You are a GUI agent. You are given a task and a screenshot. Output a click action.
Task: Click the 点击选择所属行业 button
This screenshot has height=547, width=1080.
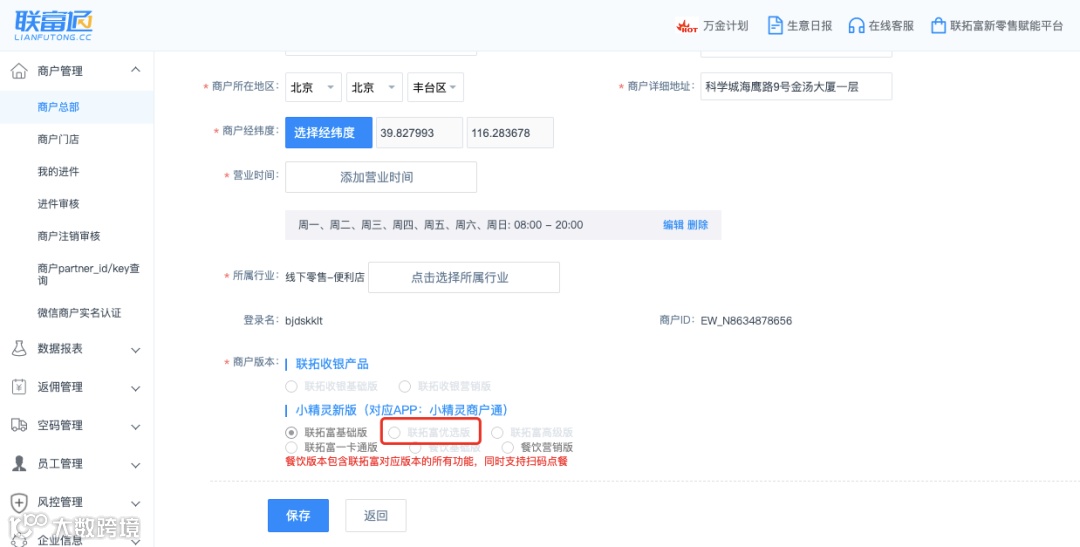(x=464, y=278)
